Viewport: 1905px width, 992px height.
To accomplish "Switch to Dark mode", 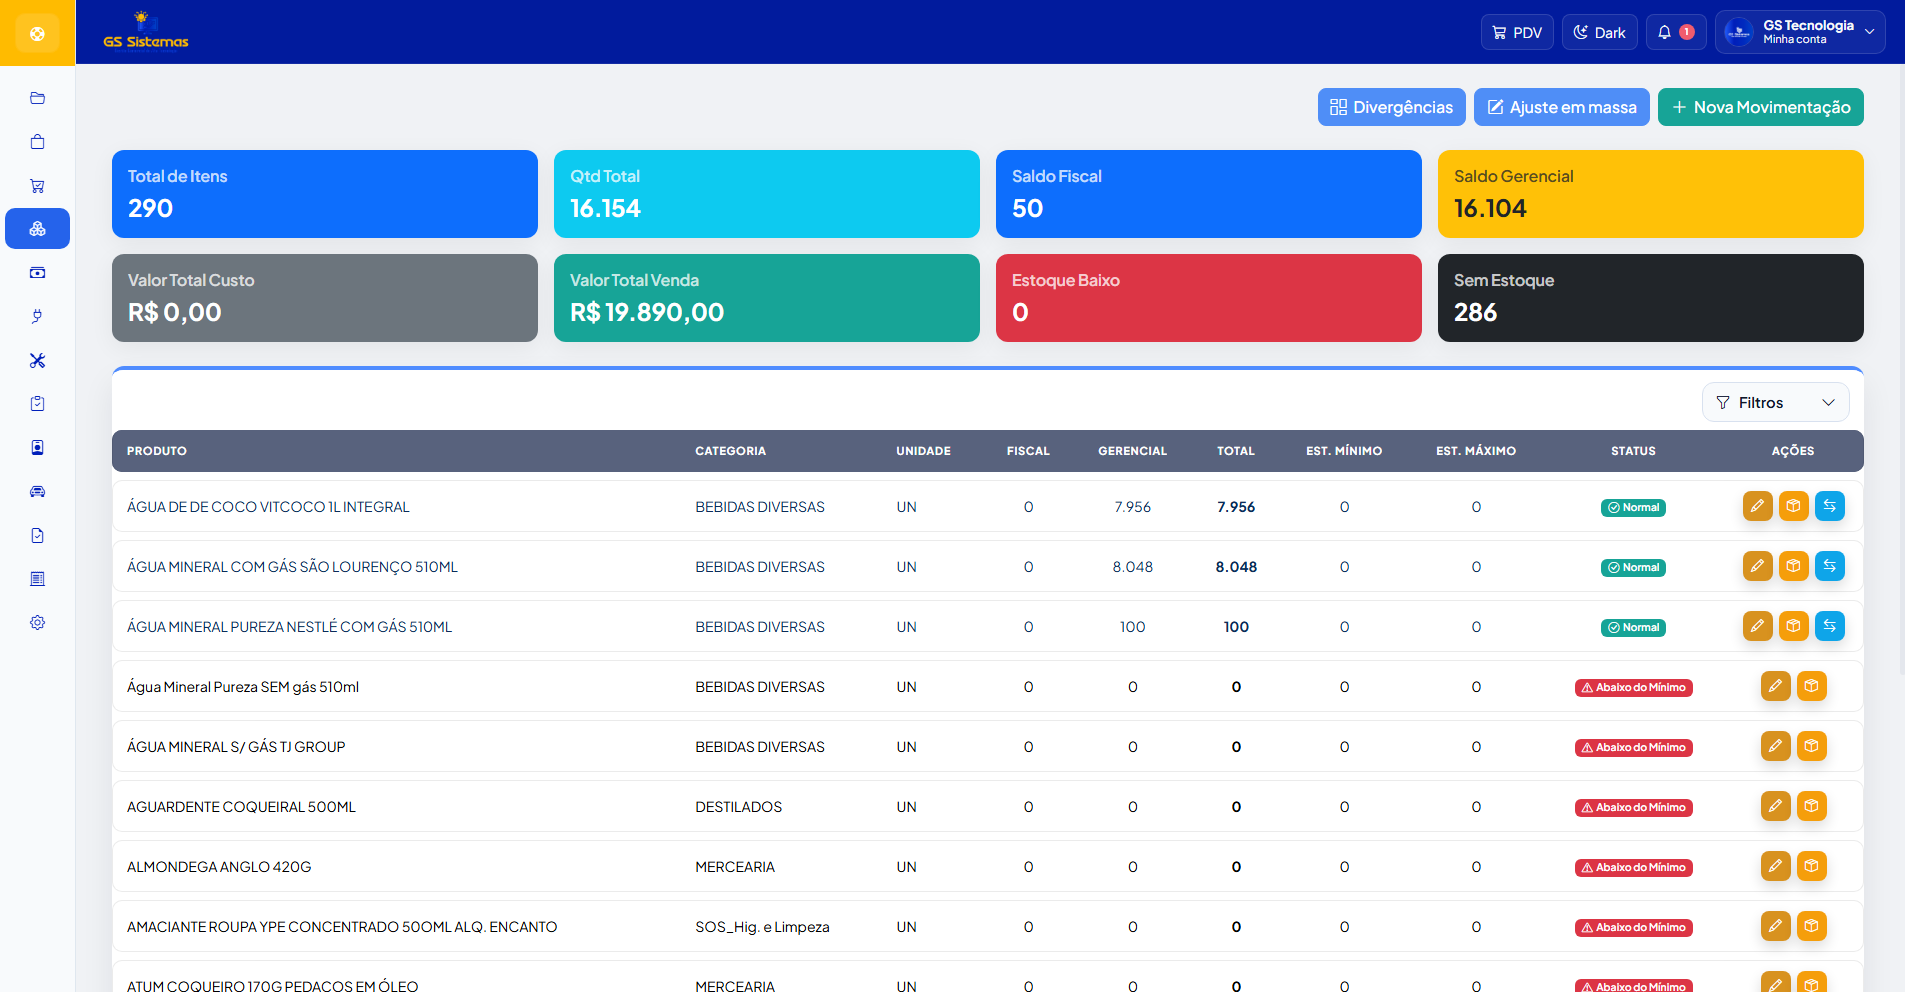I will 1599,32.
